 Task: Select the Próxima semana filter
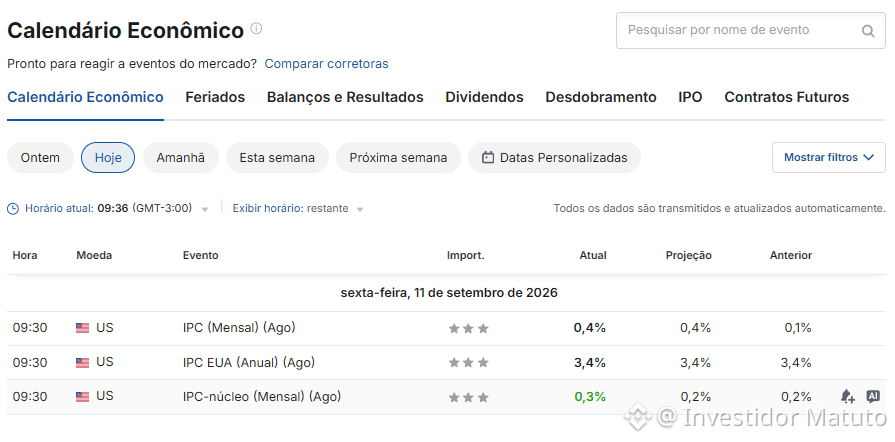click(x=398, y=158)
